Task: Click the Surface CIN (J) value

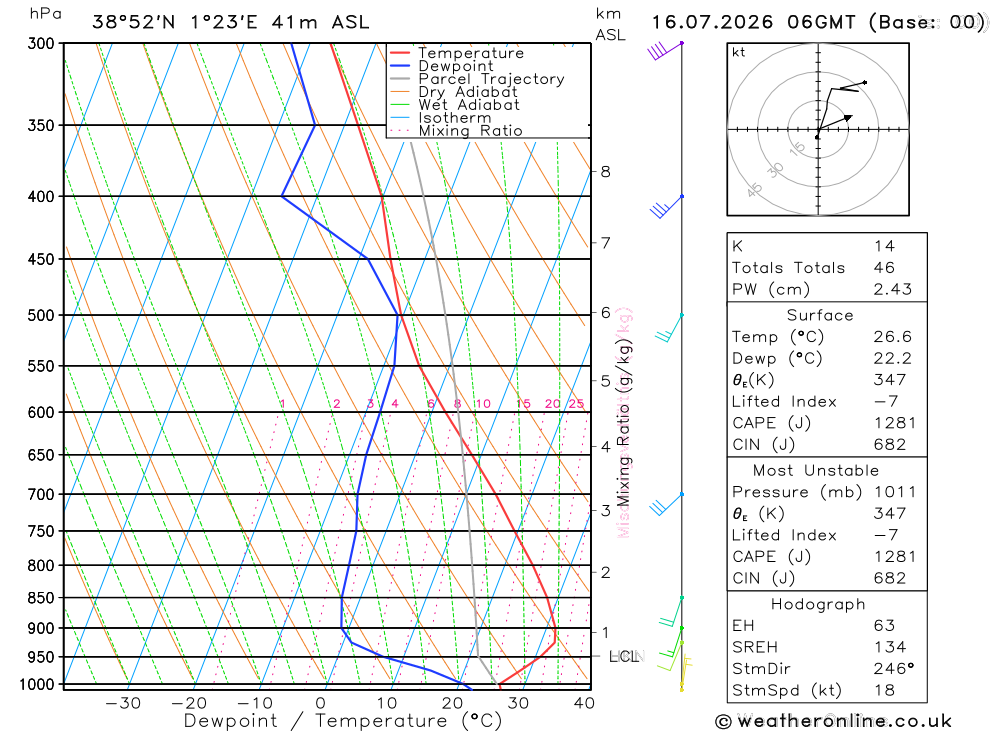Action: (x=890, y=445)
